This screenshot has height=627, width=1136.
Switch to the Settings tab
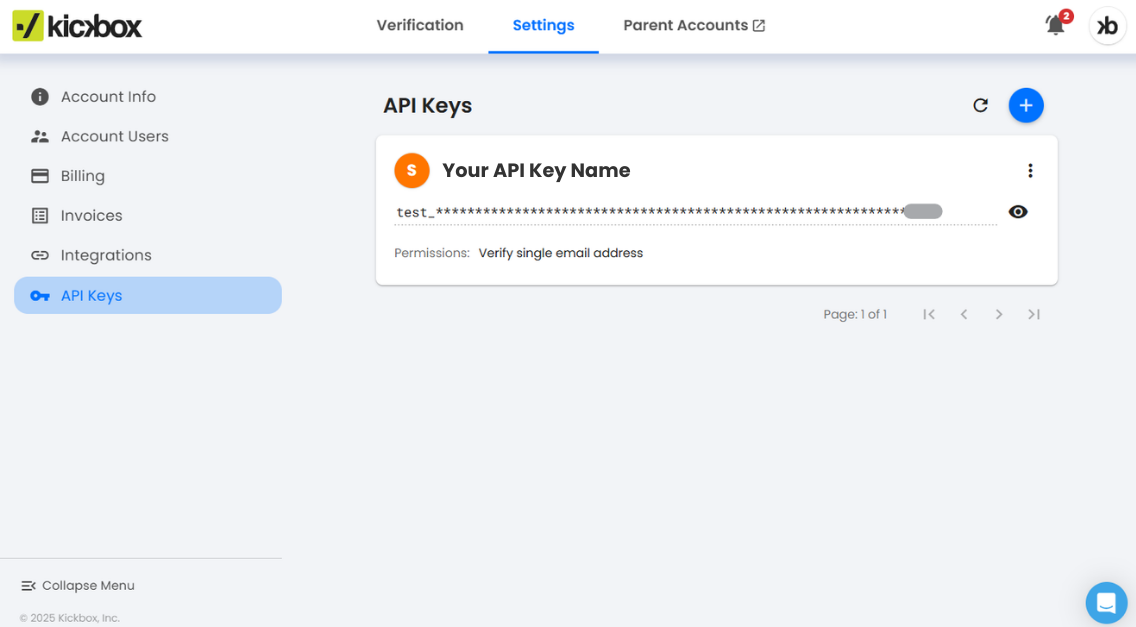click(543, 25)
